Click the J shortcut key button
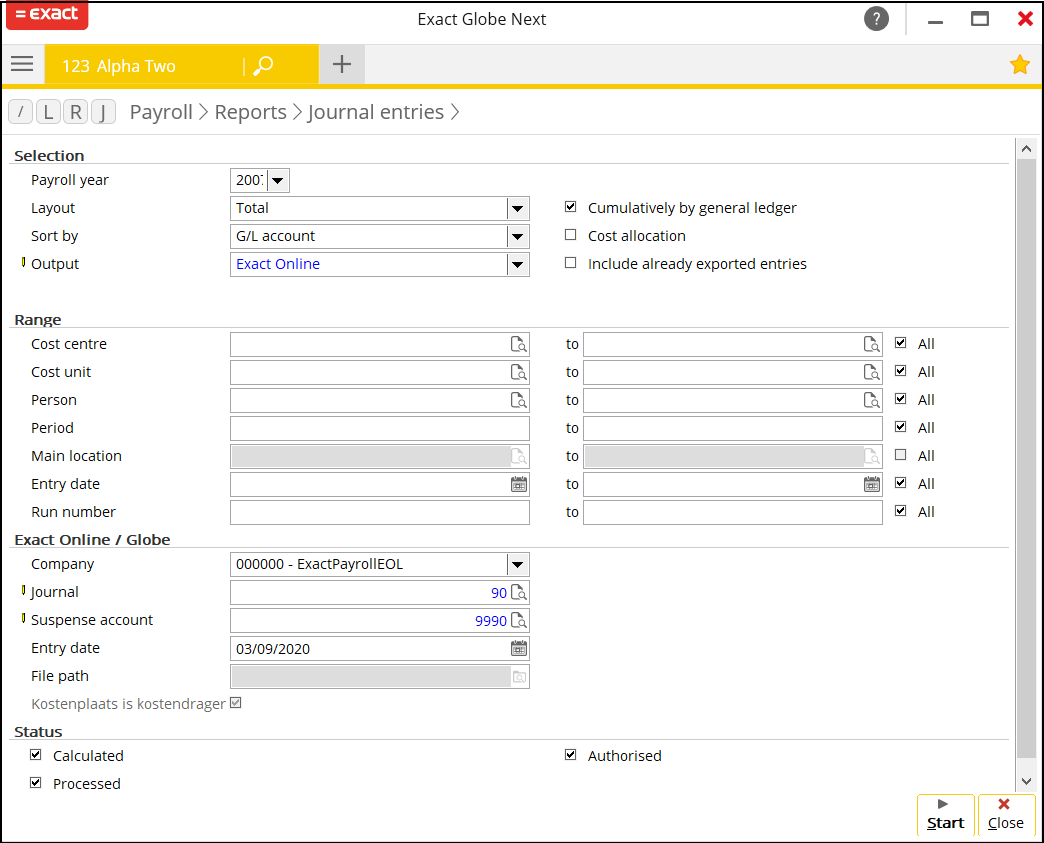This screenshot has height=843, width=1044. [103, 112]
